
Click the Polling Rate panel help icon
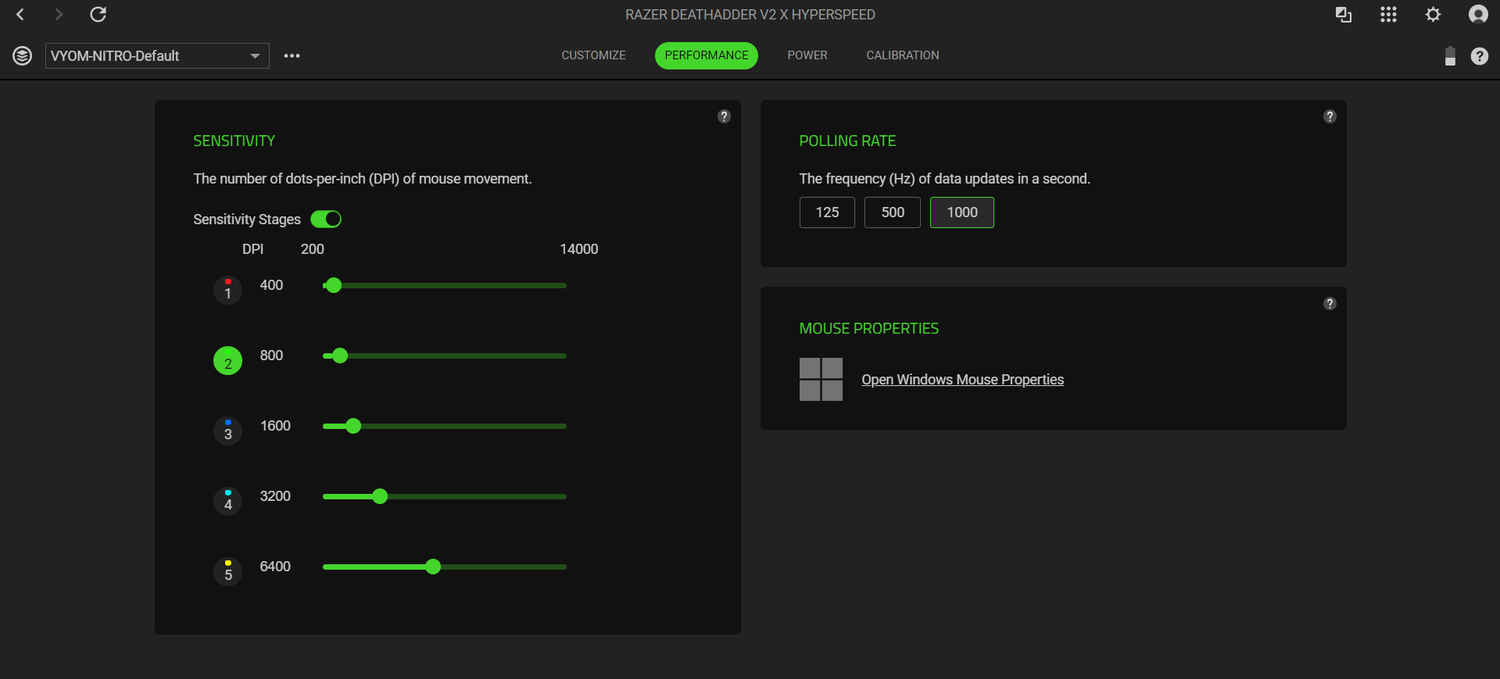[1330, 116]
